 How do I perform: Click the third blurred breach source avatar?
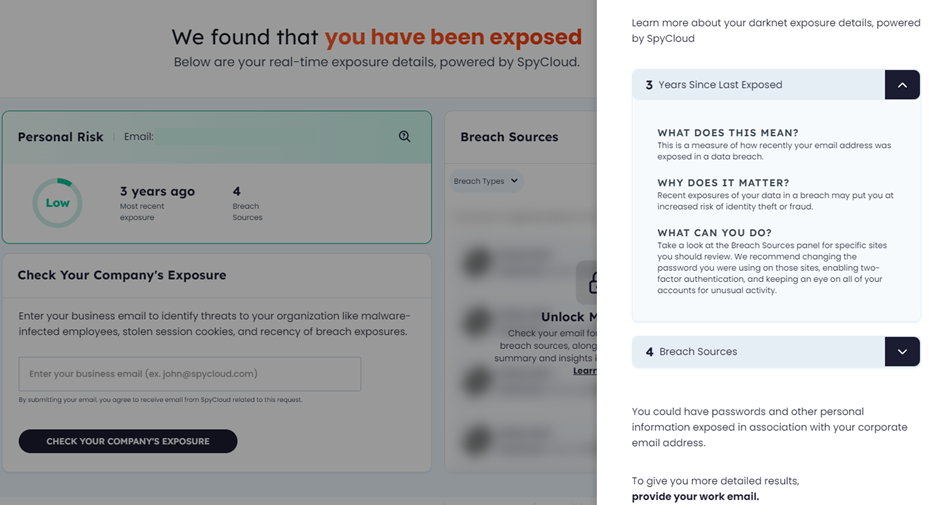pos(477,381)
